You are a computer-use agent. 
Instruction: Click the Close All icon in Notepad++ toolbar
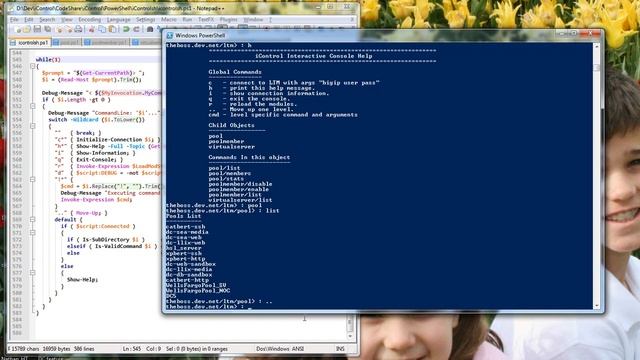(x=69, y=29)
